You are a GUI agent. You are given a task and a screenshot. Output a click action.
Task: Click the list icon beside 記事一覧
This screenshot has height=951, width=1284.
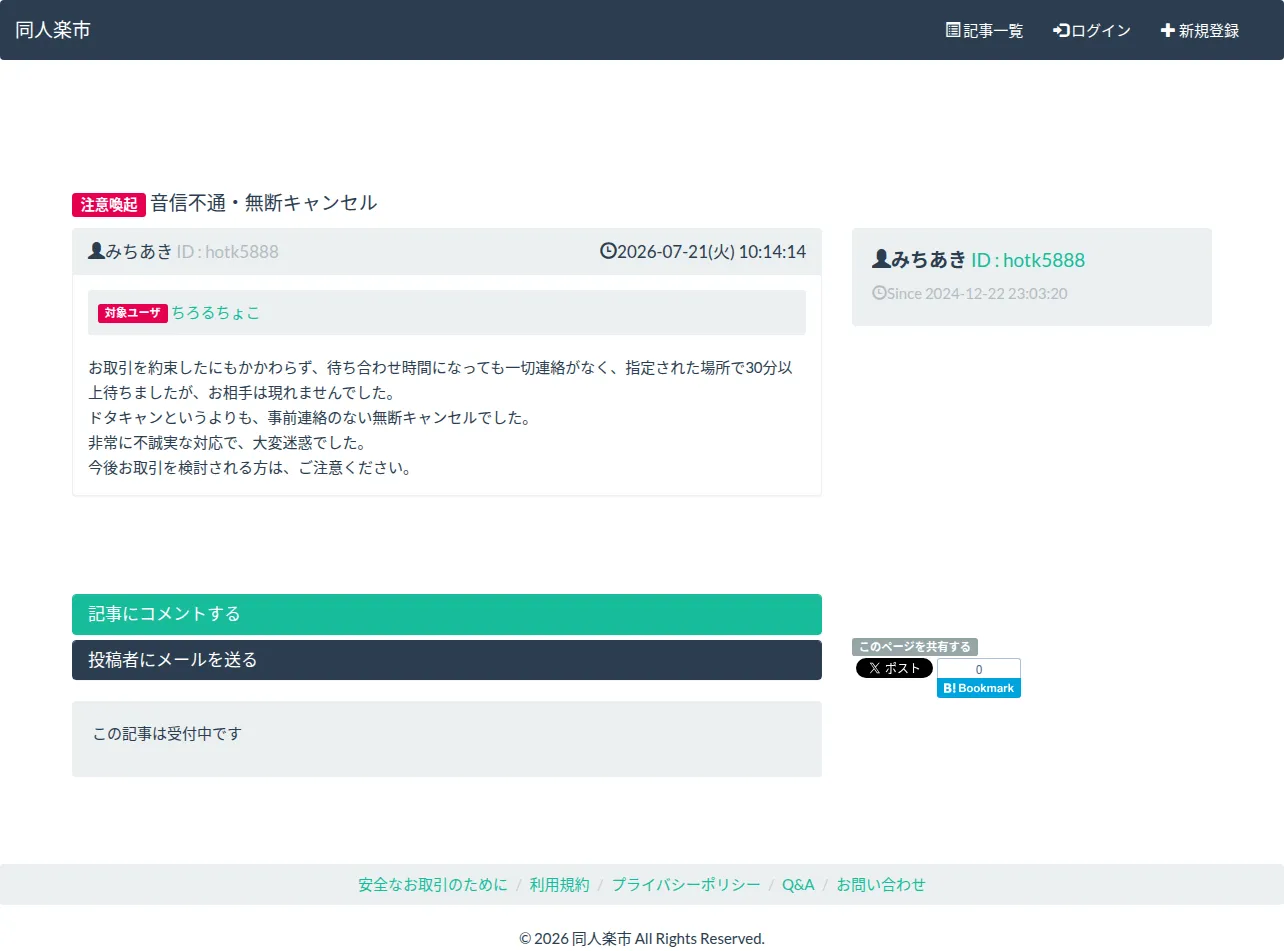click(x=953, y=30)
